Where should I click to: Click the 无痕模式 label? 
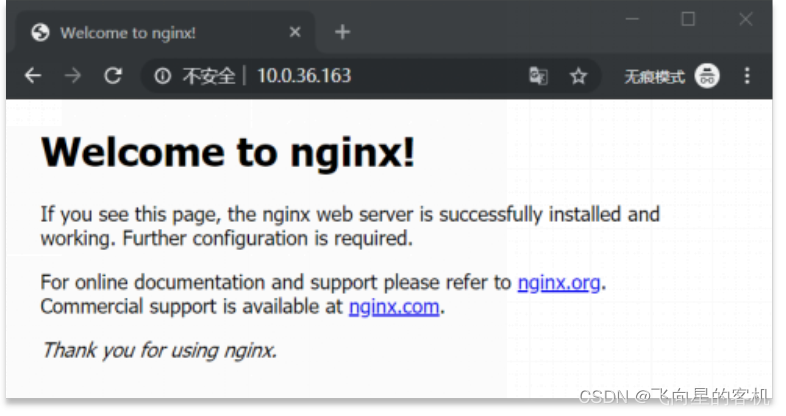pos(654,77)
